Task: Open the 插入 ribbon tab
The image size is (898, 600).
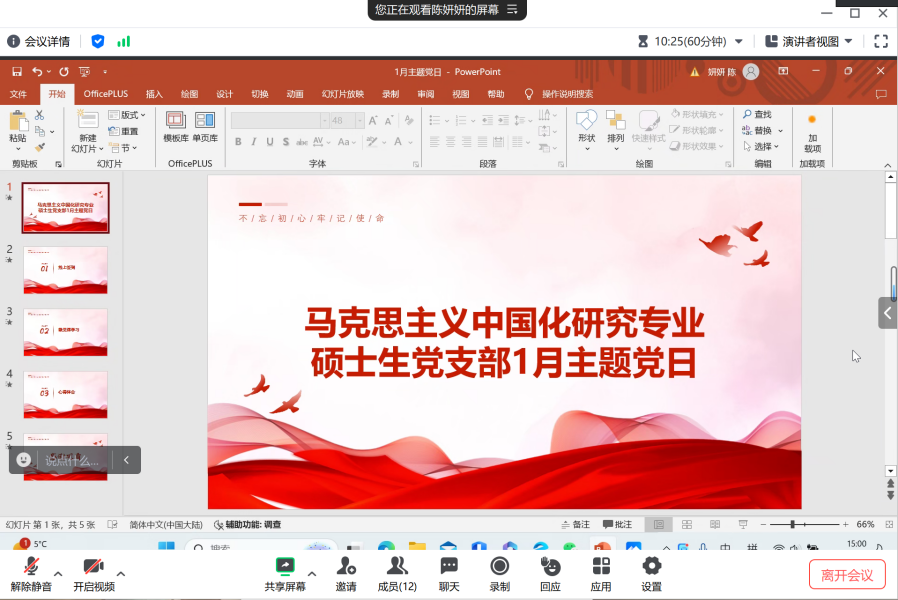Action: click(154, 94)
